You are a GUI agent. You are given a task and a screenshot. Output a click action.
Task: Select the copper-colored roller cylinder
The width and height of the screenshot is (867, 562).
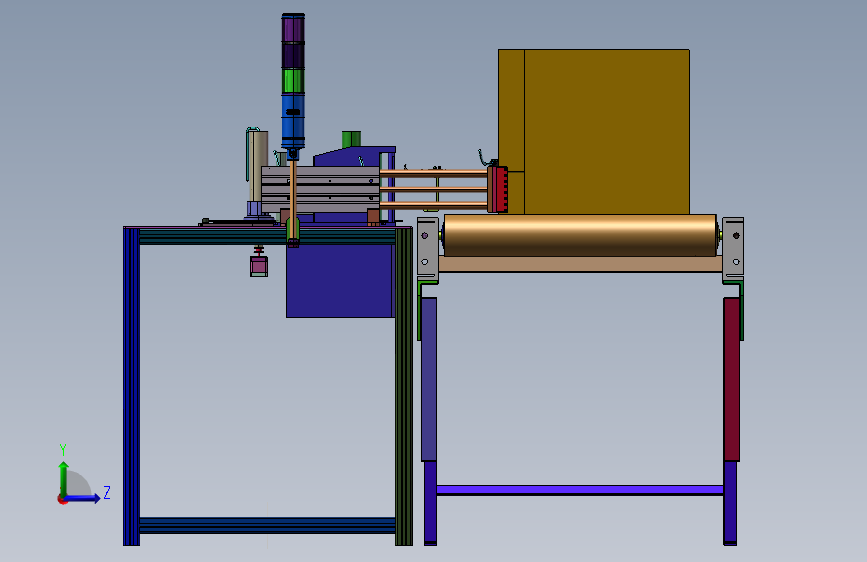point(580,236)
